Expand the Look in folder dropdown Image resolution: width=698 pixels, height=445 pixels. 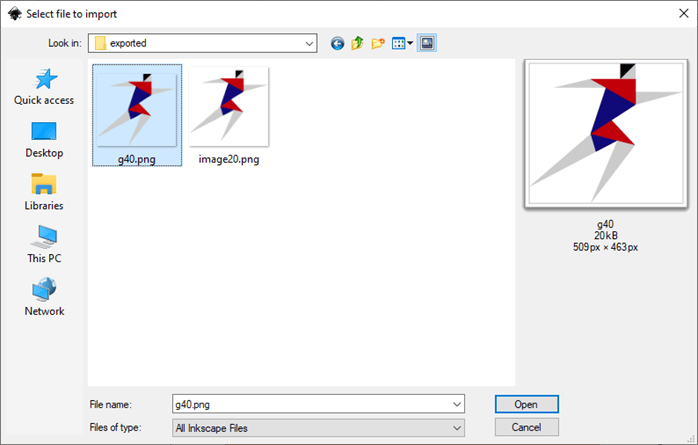tap(309, 44)
